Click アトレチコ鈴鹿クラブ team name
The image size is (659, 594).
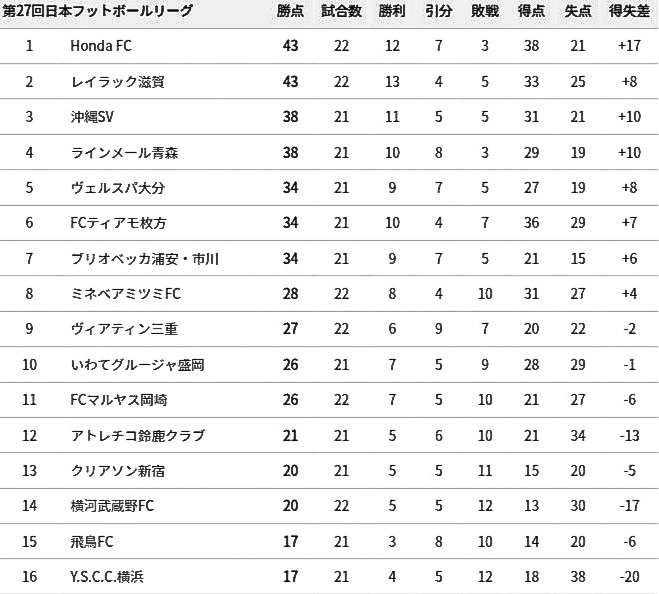coord(138,436)
